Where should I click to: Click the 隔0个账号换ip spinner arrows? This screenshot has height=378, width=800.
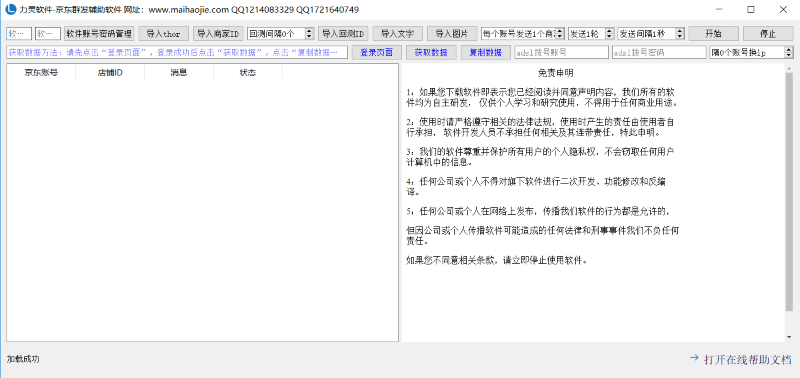[789, 52]
